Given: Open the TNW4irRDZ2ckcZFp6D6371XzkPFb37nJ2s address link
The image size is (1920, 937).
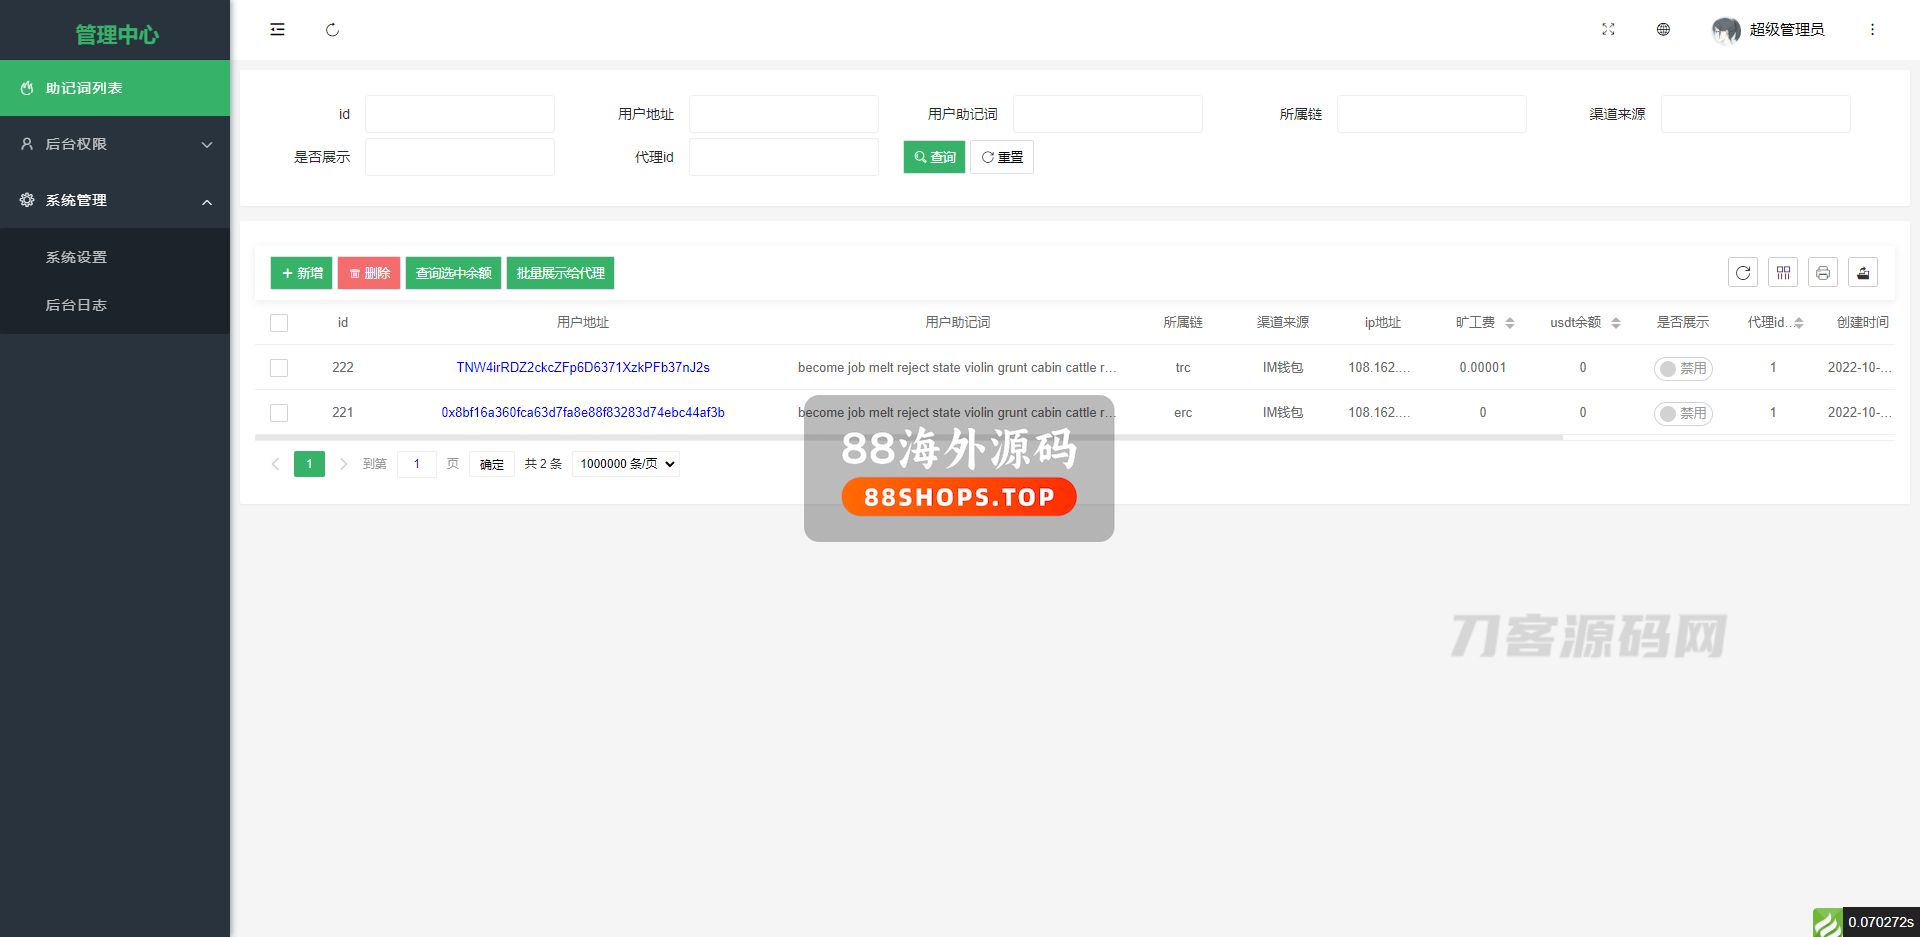Looking at the screenshot, I should 583,367.
